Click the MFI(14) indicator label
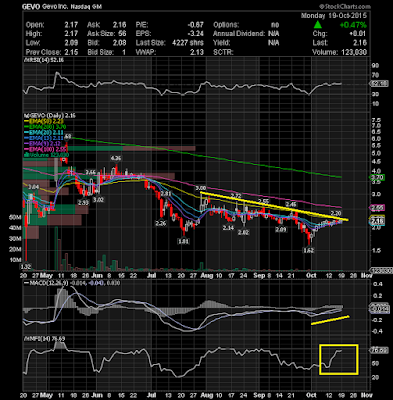Screen dimensions: 393x400 [x=44, y=339]
